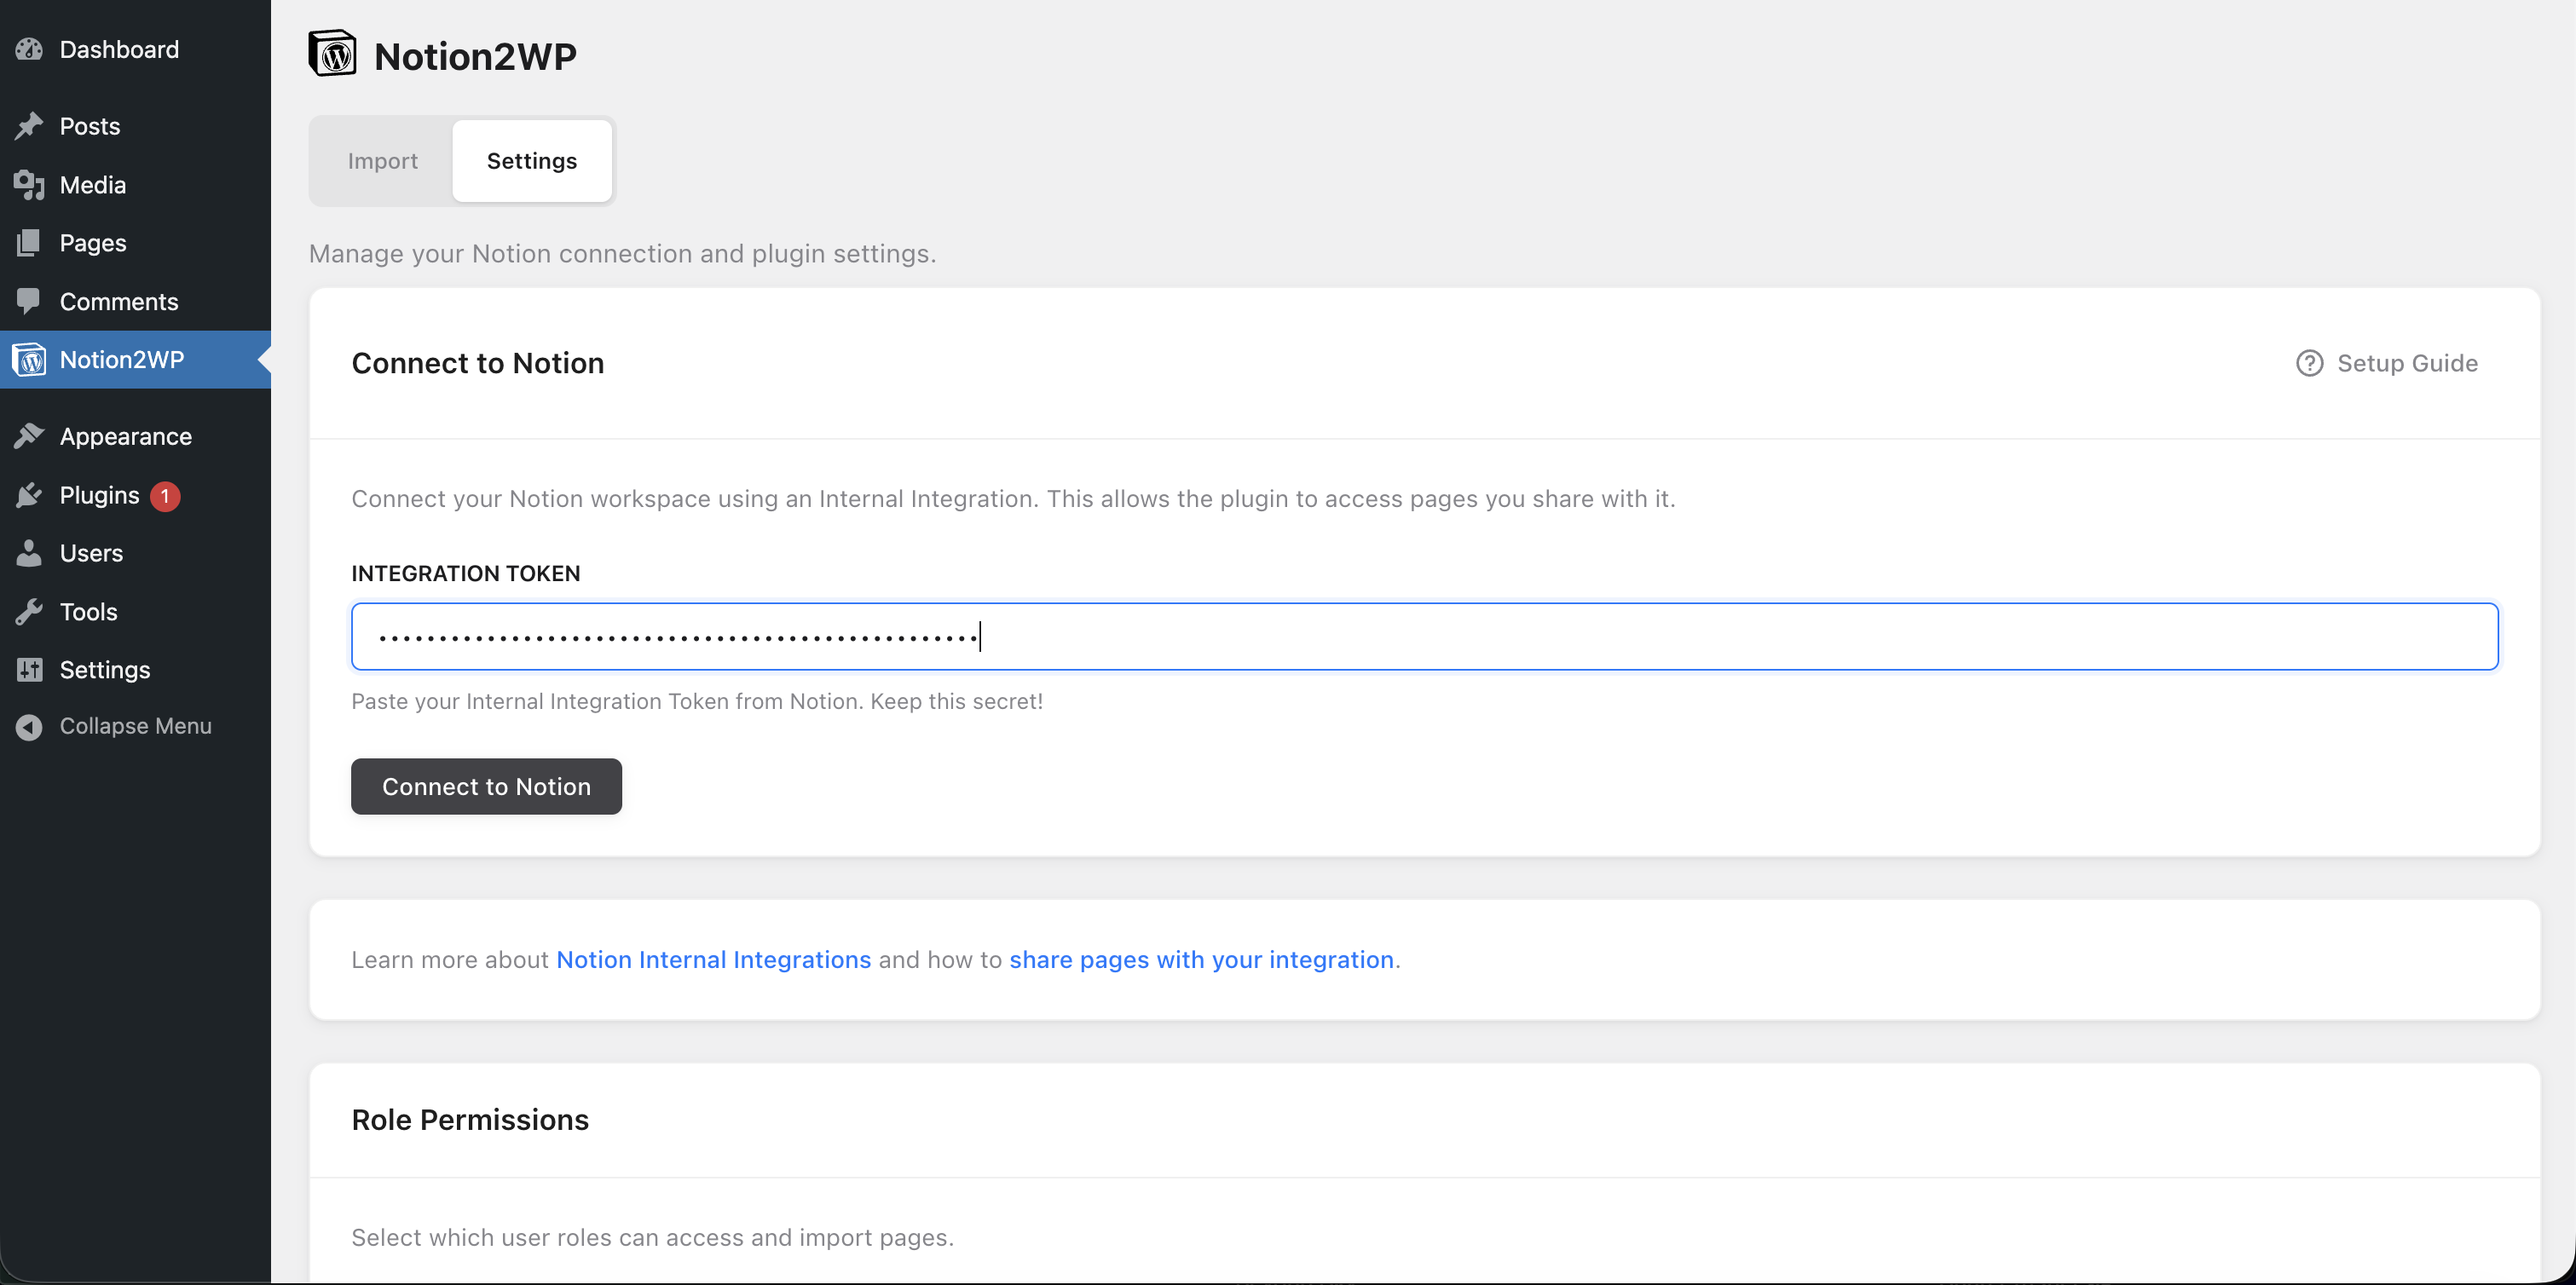Click the Pages icon in sidebar
2576x1285 pixels.
click(29, 243)
